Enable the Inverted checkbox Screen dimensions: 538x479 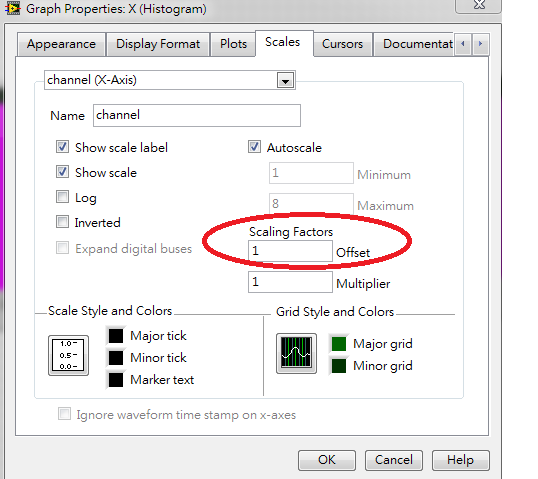[x=62, y=222]
